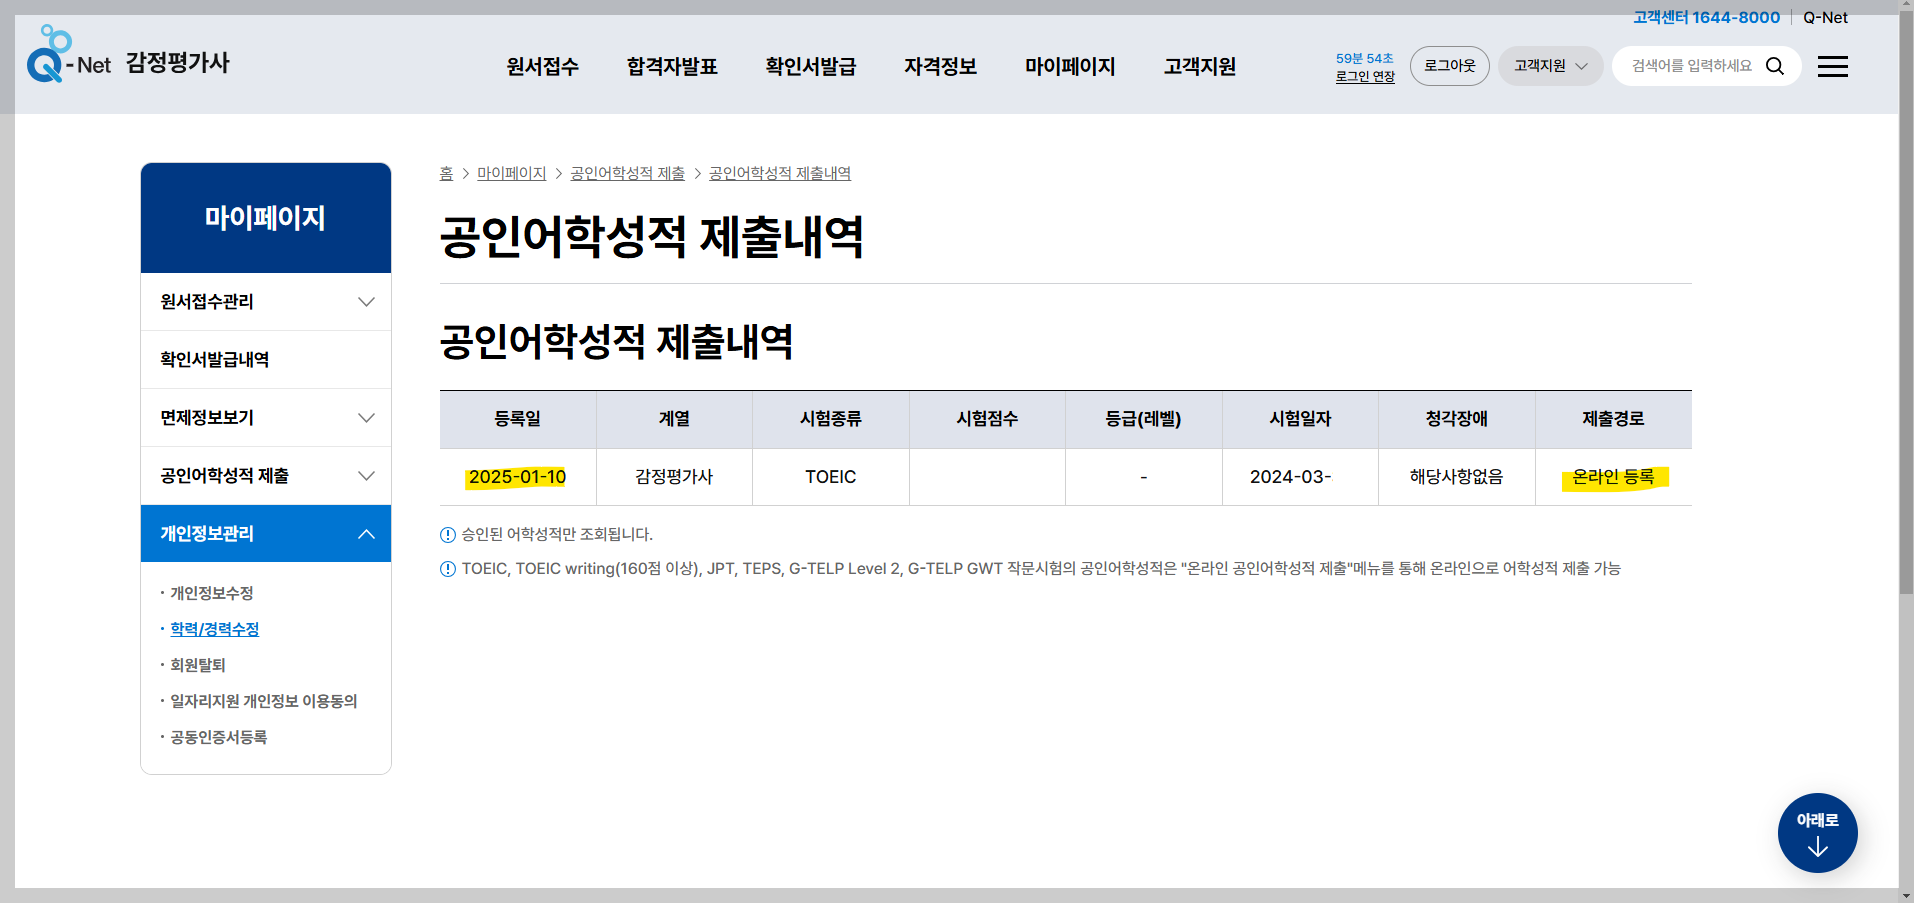Select 원서접수관리 sidebar label
1914x903 pixels.
pyautogui.click(x=207, y=302)
